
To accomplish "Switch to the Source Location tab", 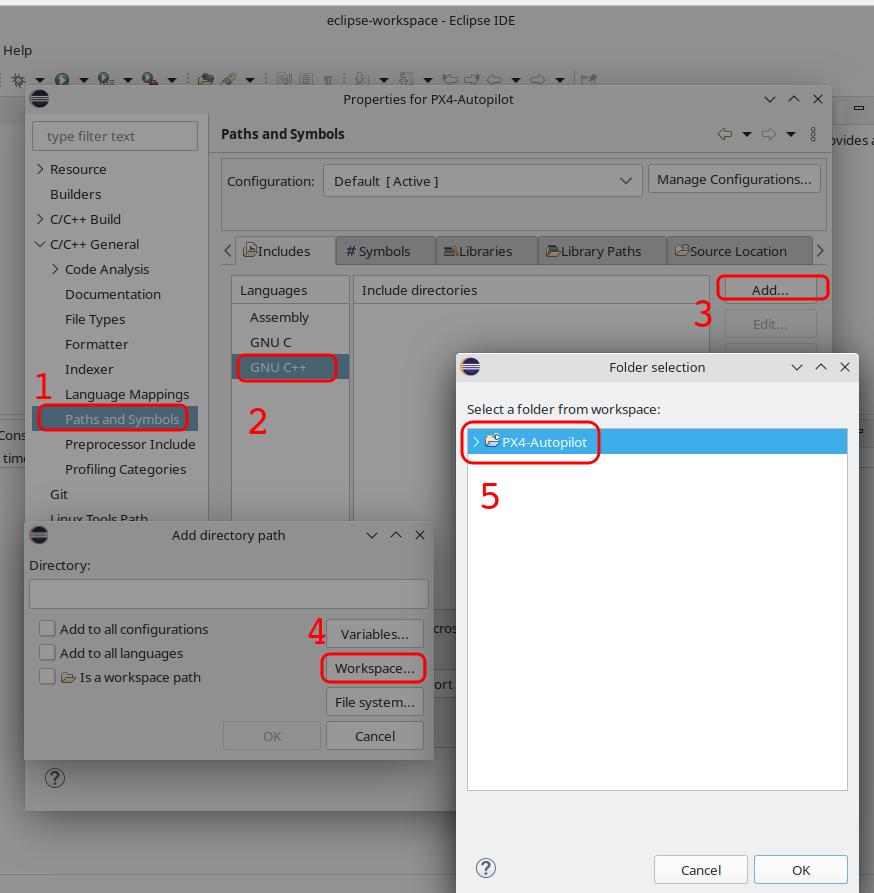I will (739, 251).
